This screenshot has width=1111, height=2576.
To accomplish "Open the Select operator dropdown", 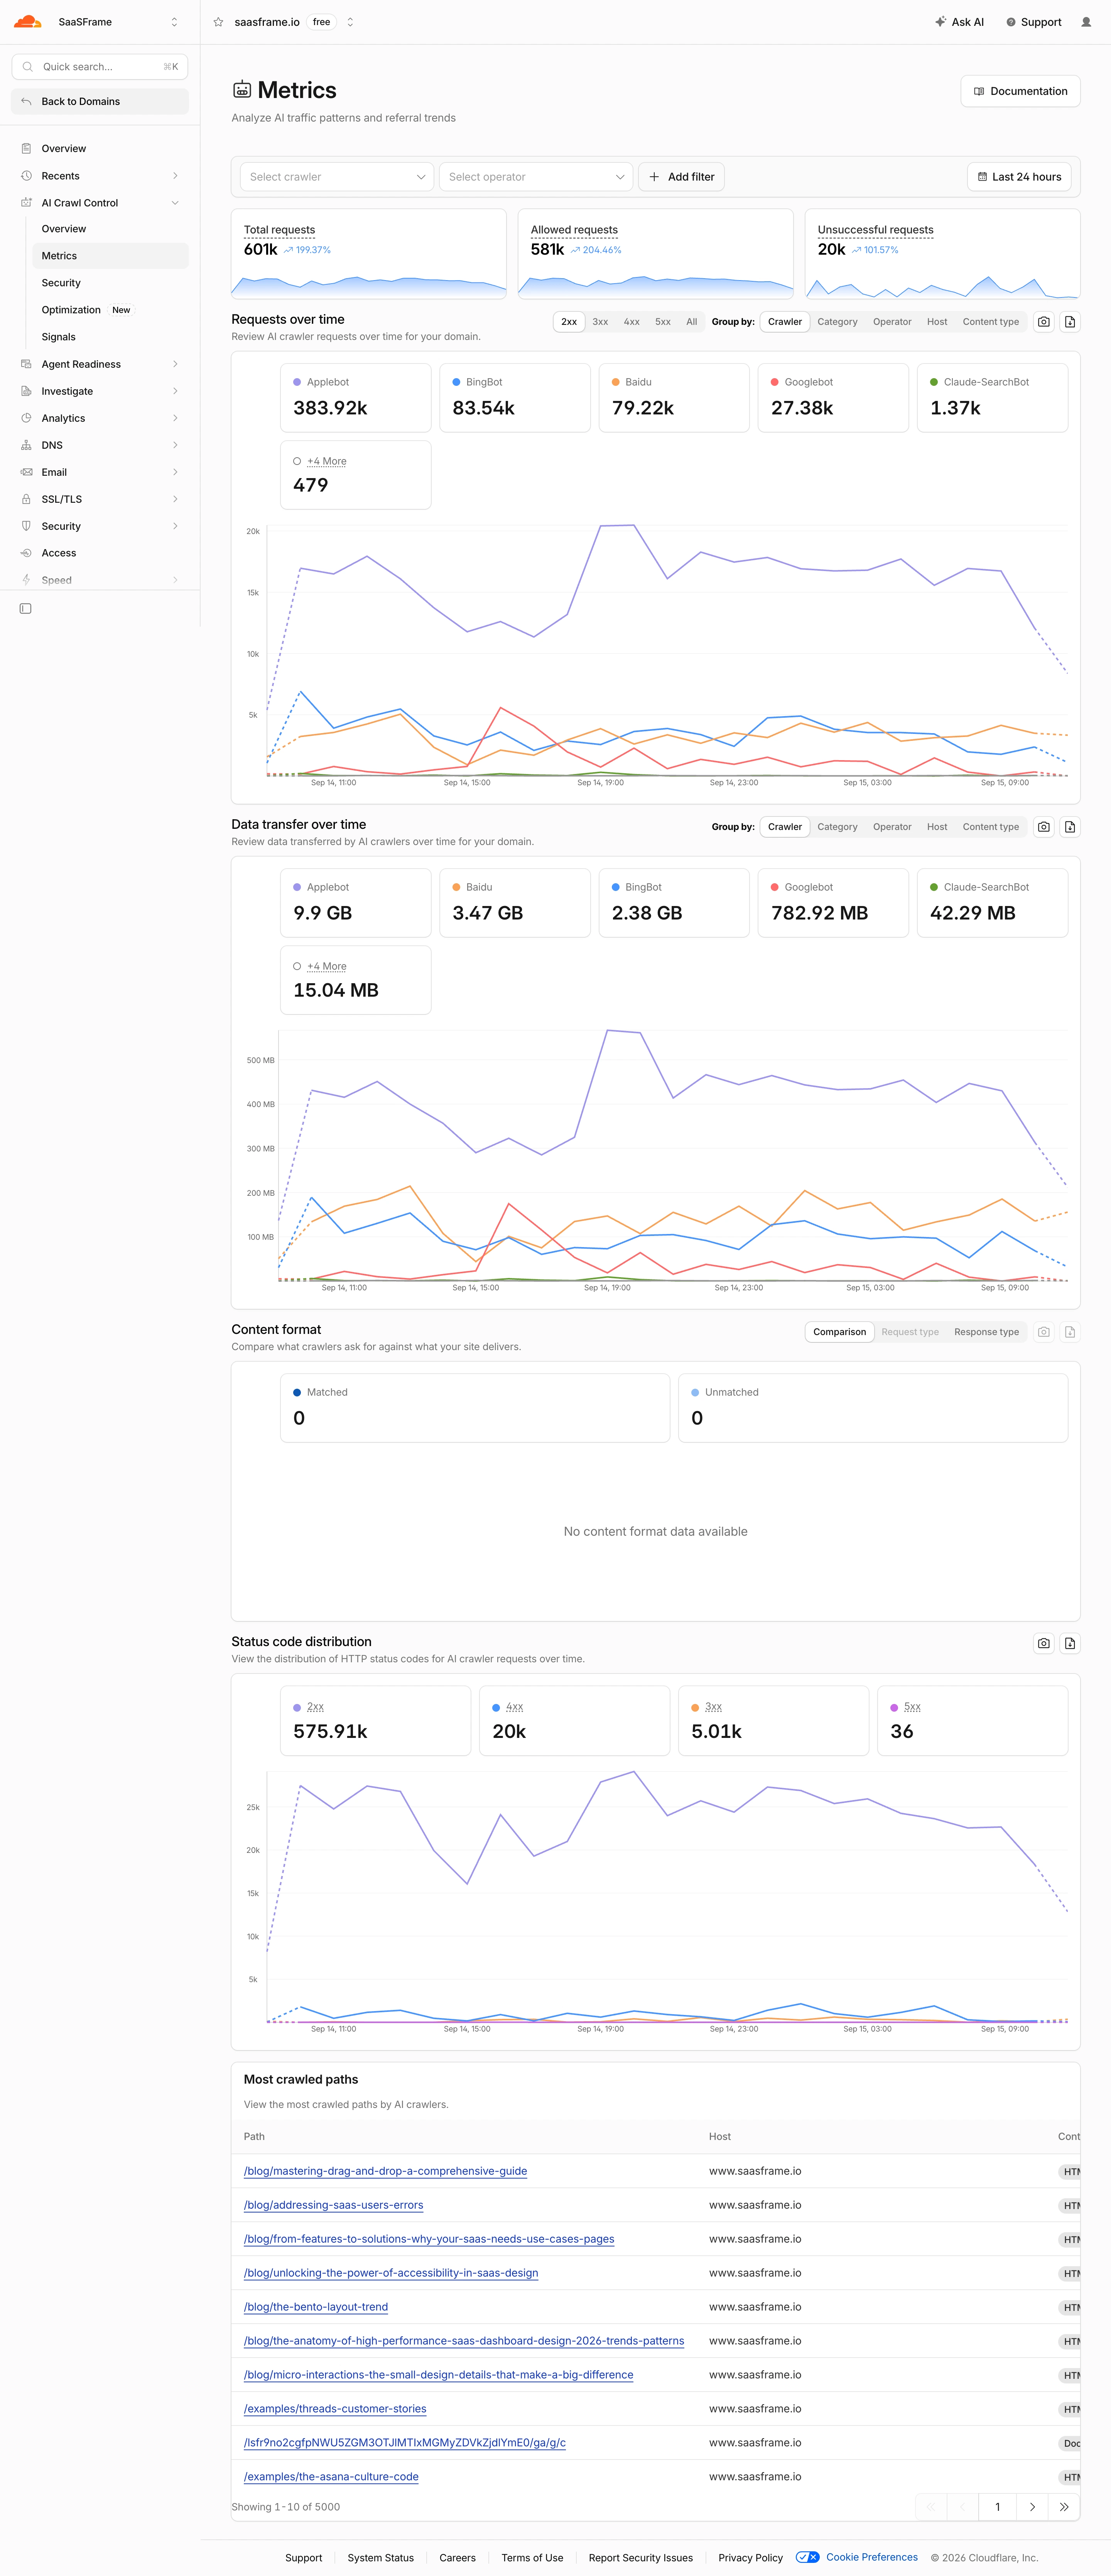I will tap(535, 177).
